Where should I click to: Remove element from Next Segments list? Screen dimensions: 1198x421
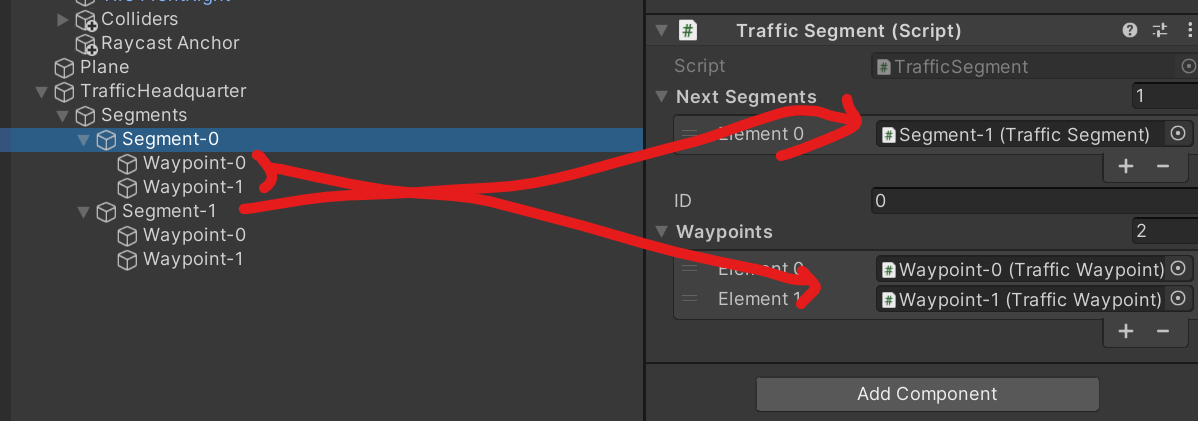pyautogui.click(x=1163, y=167)
